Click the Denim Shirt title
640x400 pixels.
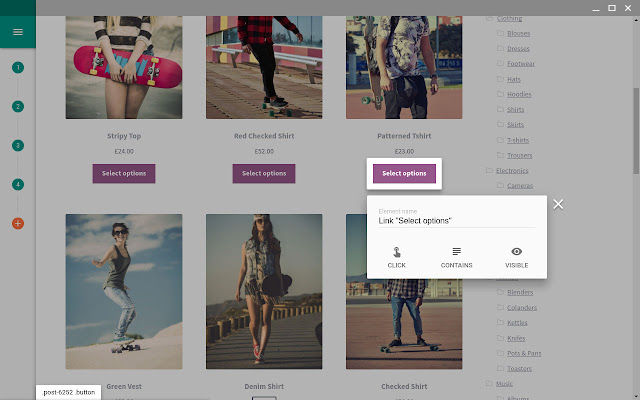(x=264, y=387)
